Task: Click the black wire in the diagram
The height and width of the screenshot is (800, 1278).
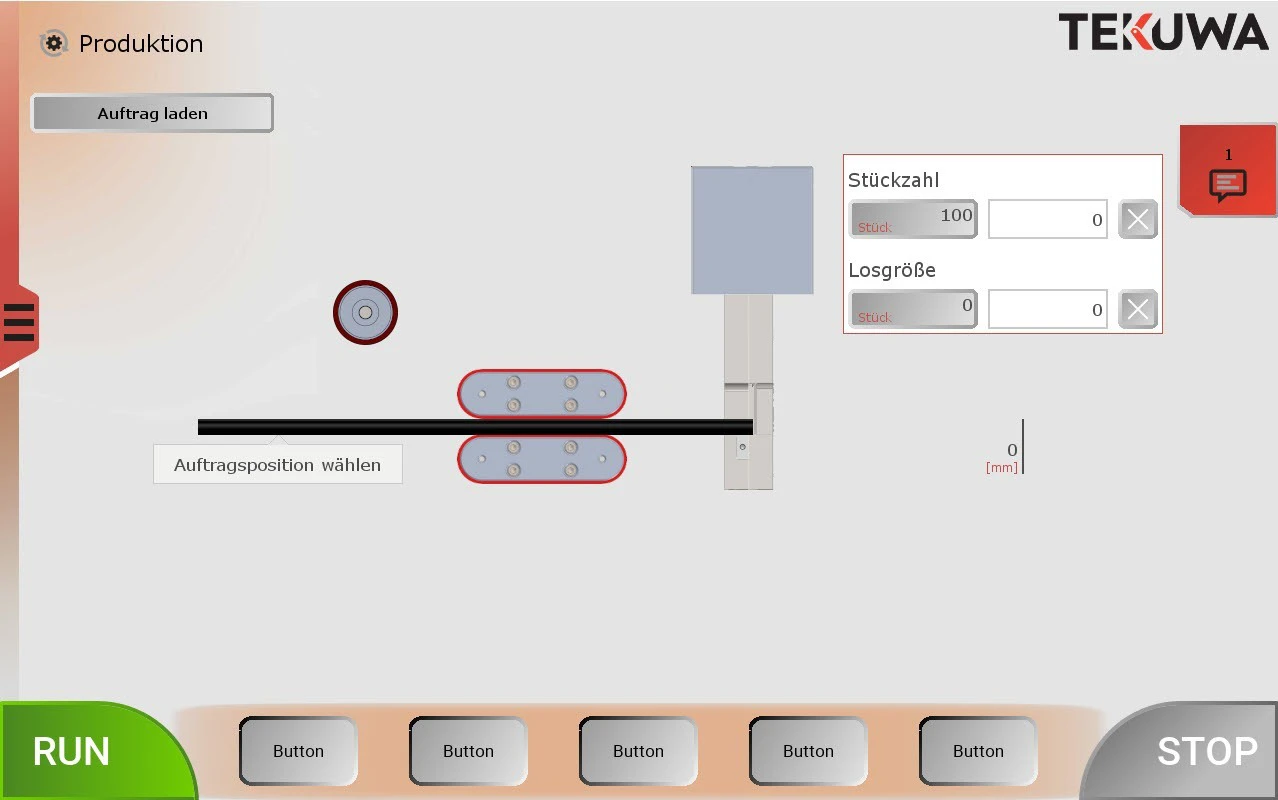Action: tap(330, 427)
